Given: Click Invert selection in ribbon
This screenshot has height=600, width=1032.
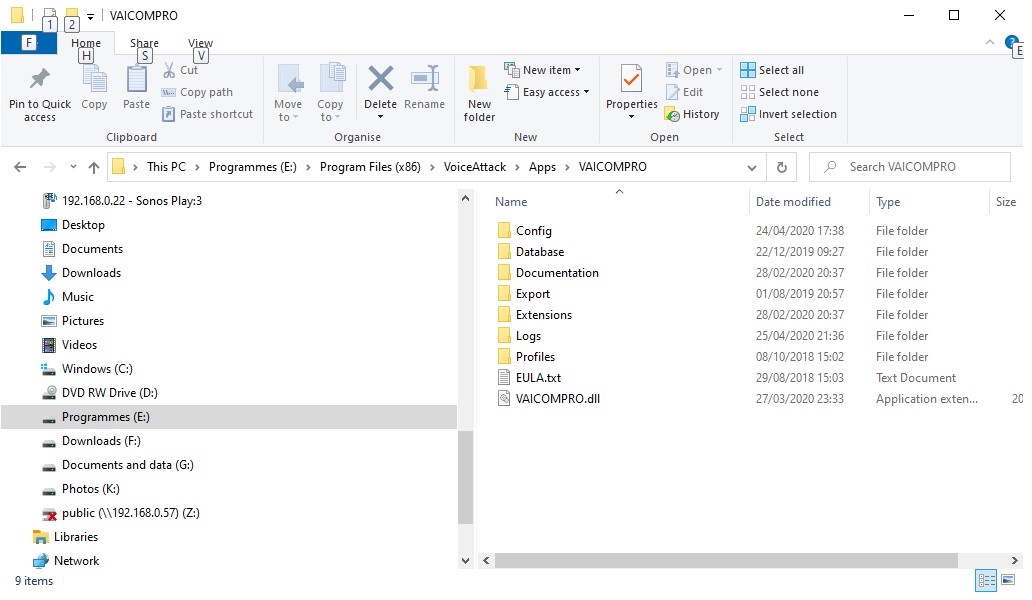Looking at the screenshot, I should pyautogui.click(x=788, y=114).
